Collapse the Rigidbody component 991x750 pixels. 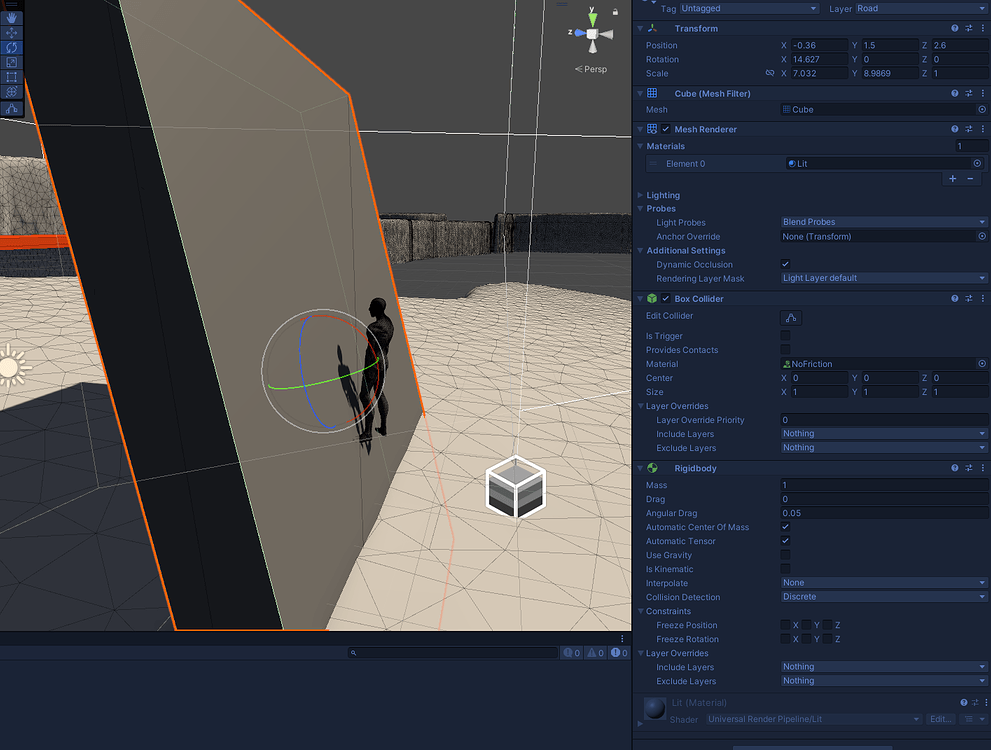640,468
